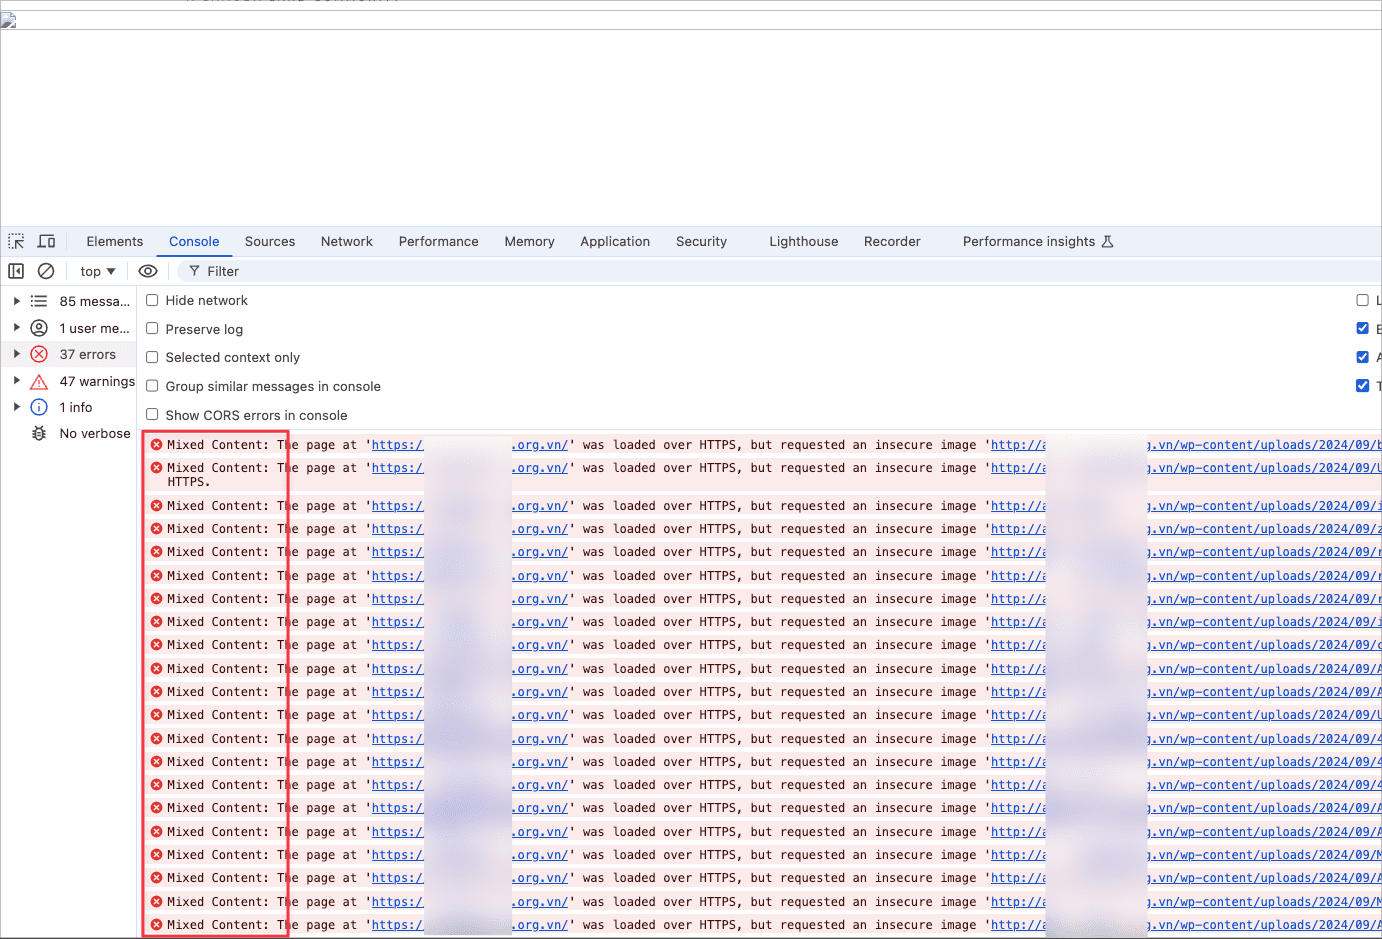This screenshot has height=939, width=1382.
Task: Select the red errors circle icon
Action: (x=39, y=354)
